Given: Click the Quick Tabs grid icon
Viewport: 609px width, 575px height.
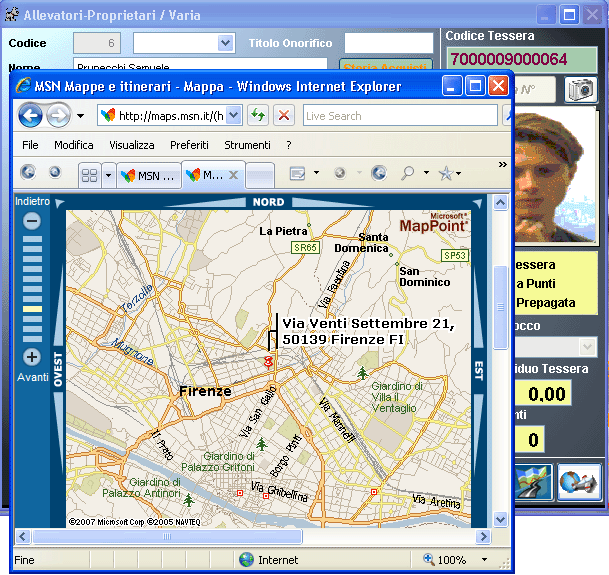Looking at the screenshot, I should [x=90, y=175].
